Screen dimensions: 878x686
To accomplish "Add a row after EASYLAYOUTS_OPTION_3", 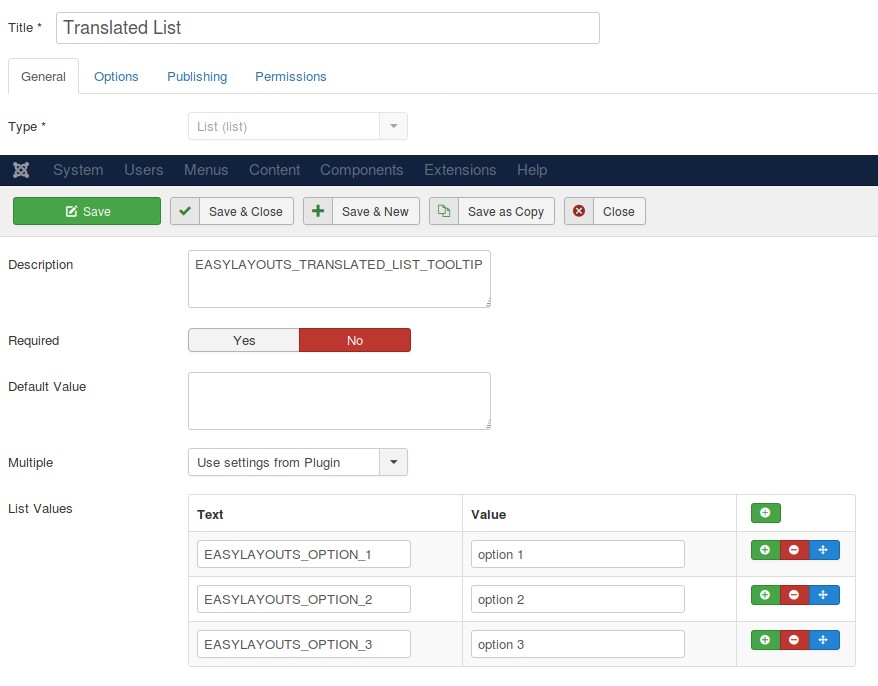I will tap(765, 640).
